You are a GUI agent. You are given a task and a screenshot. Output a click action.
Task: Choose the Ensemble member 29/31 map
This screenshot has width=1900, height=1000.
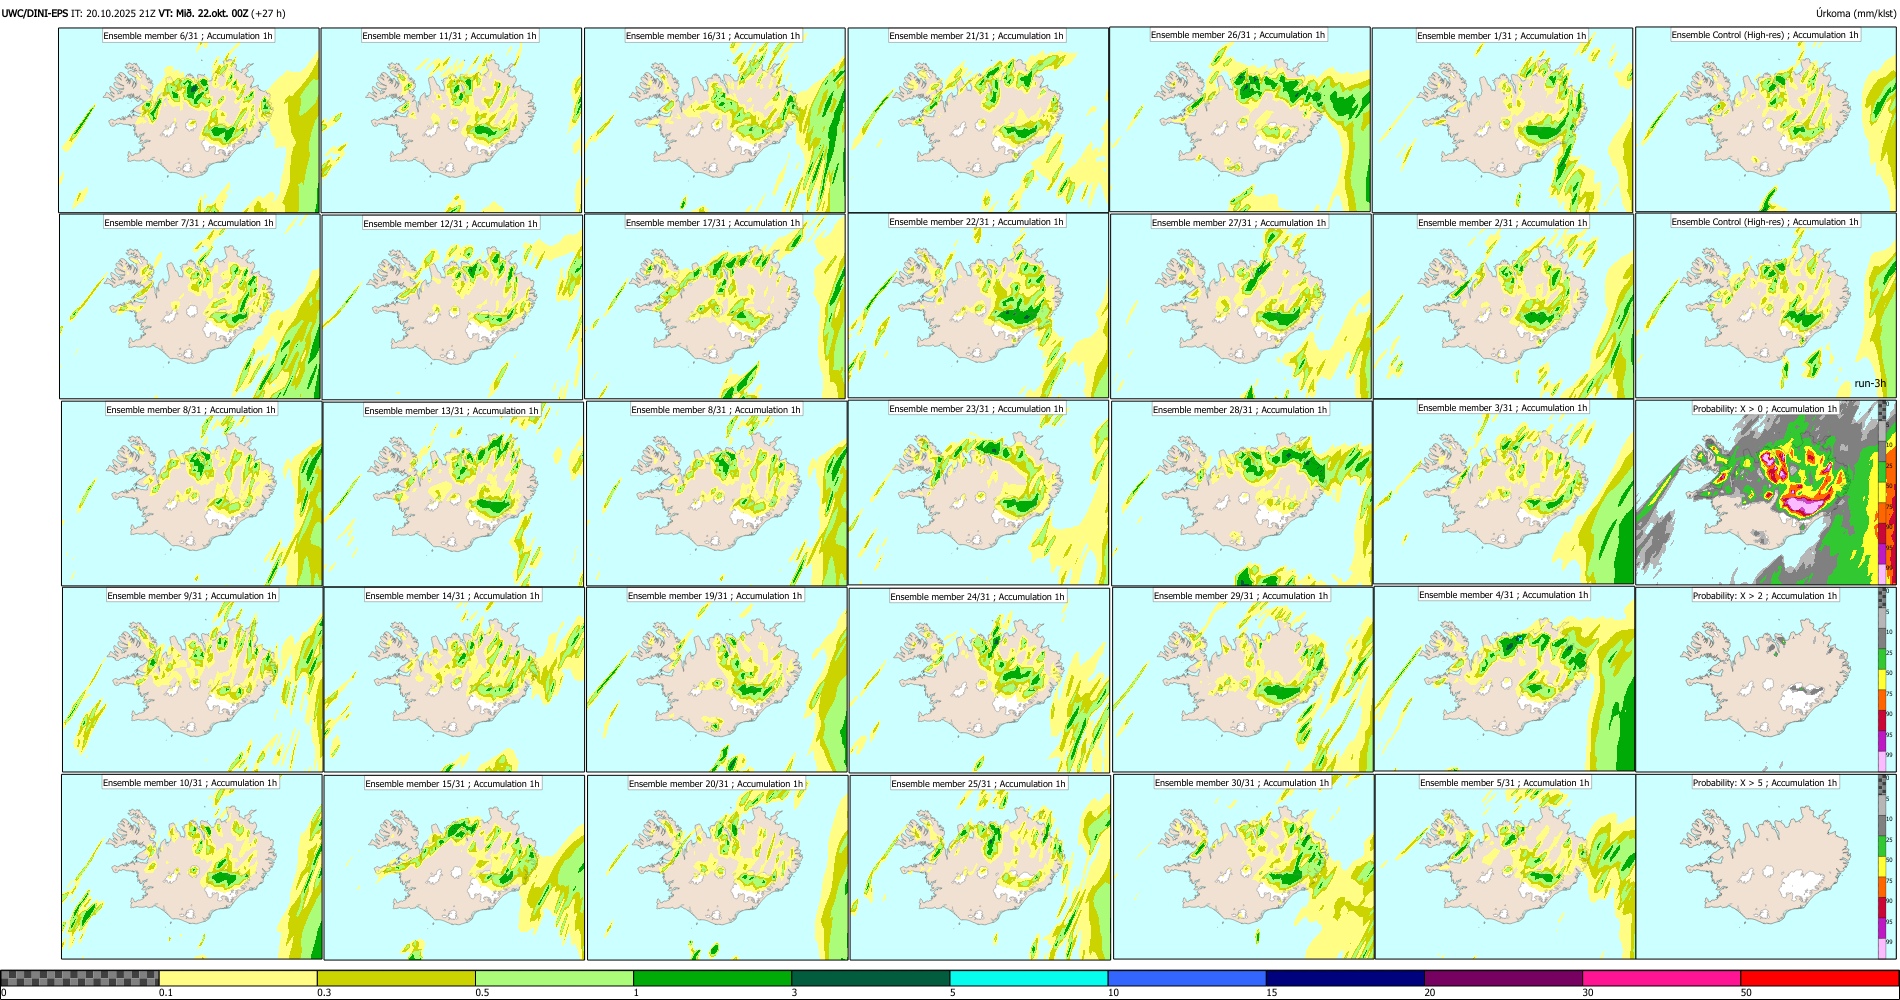1242,680
